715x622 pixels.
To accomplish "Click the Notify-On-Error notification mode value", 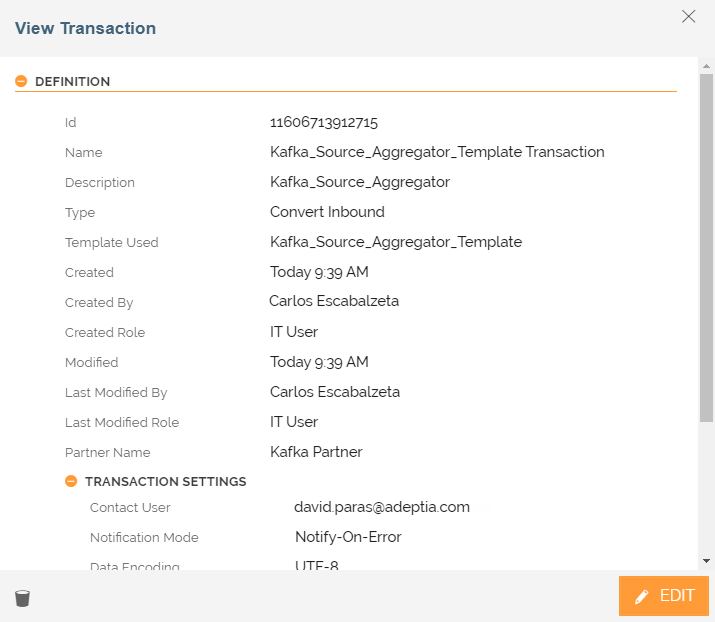I will click(348, 537).
